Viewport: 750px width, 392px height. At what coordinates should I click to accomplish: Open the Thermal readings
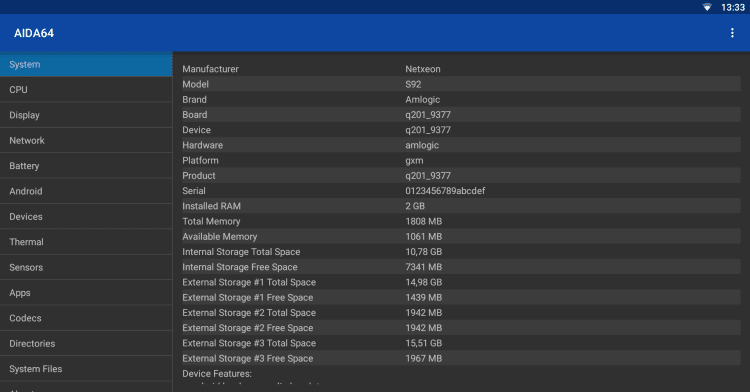[x=86, y=241]
